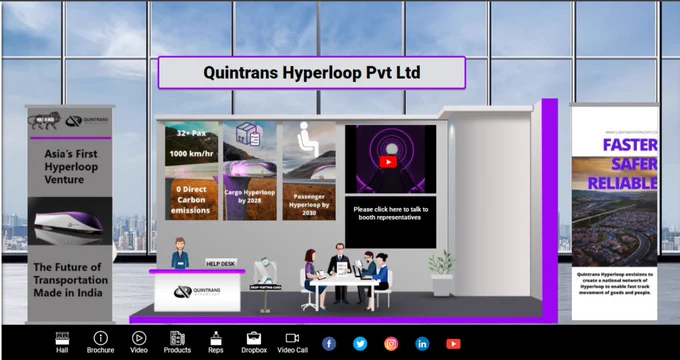This screenshot has width=680, height=360.
Task: Open the Brochure info icon
Action: [100, 342]
